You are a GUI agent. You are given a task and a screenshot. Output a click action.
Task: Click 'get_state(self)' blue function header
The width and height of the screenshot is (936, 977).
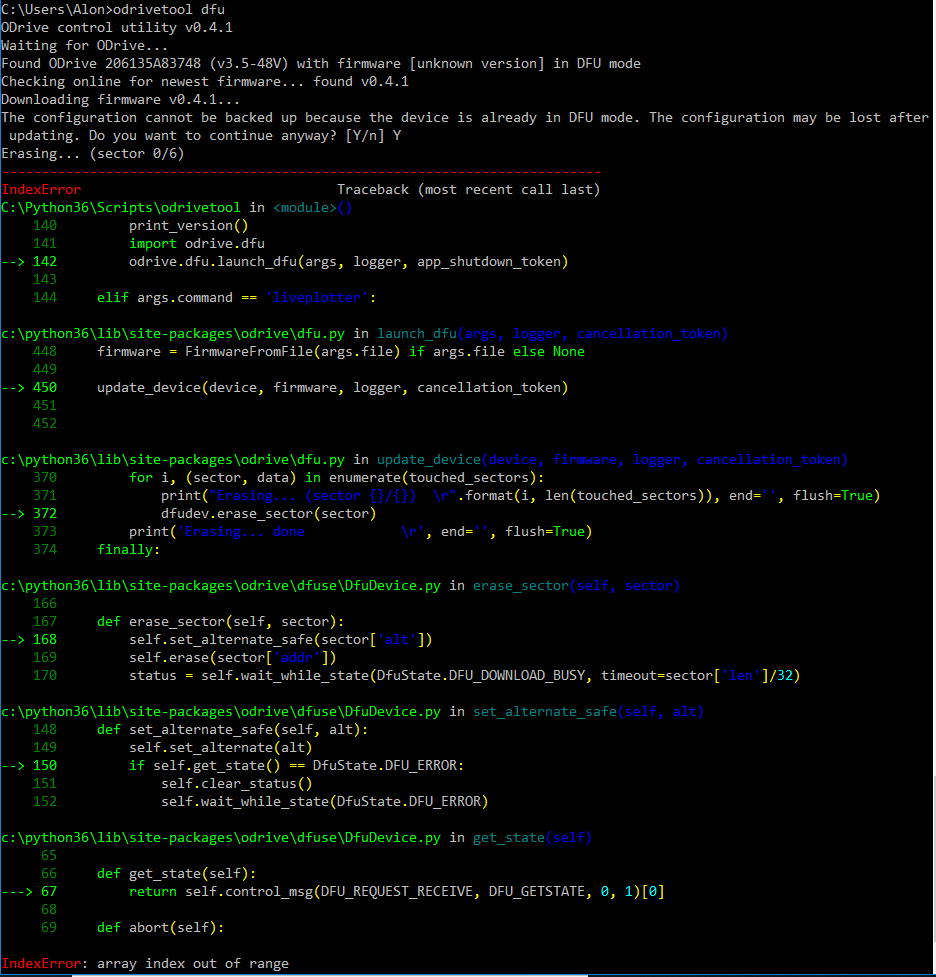tap(532, 838)
